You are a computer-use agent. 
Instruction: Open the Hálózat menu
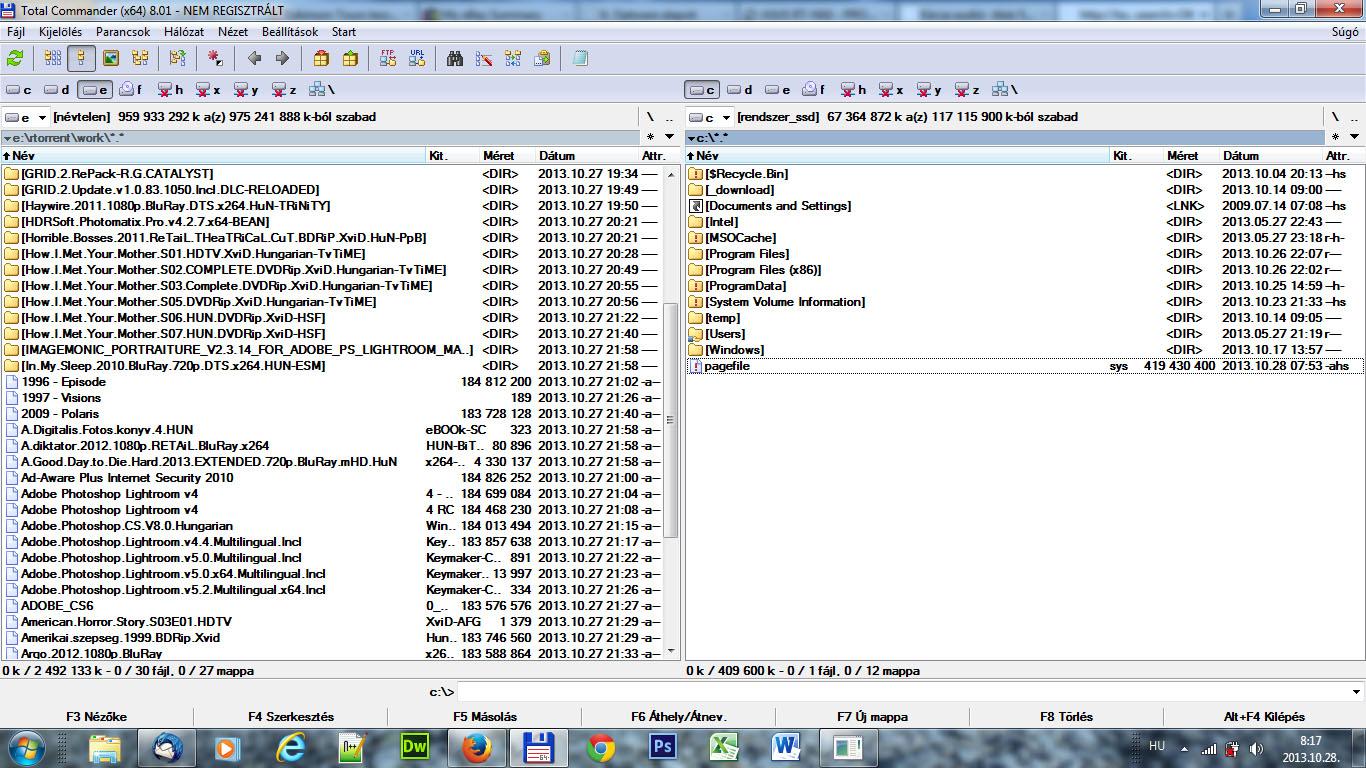184,32
